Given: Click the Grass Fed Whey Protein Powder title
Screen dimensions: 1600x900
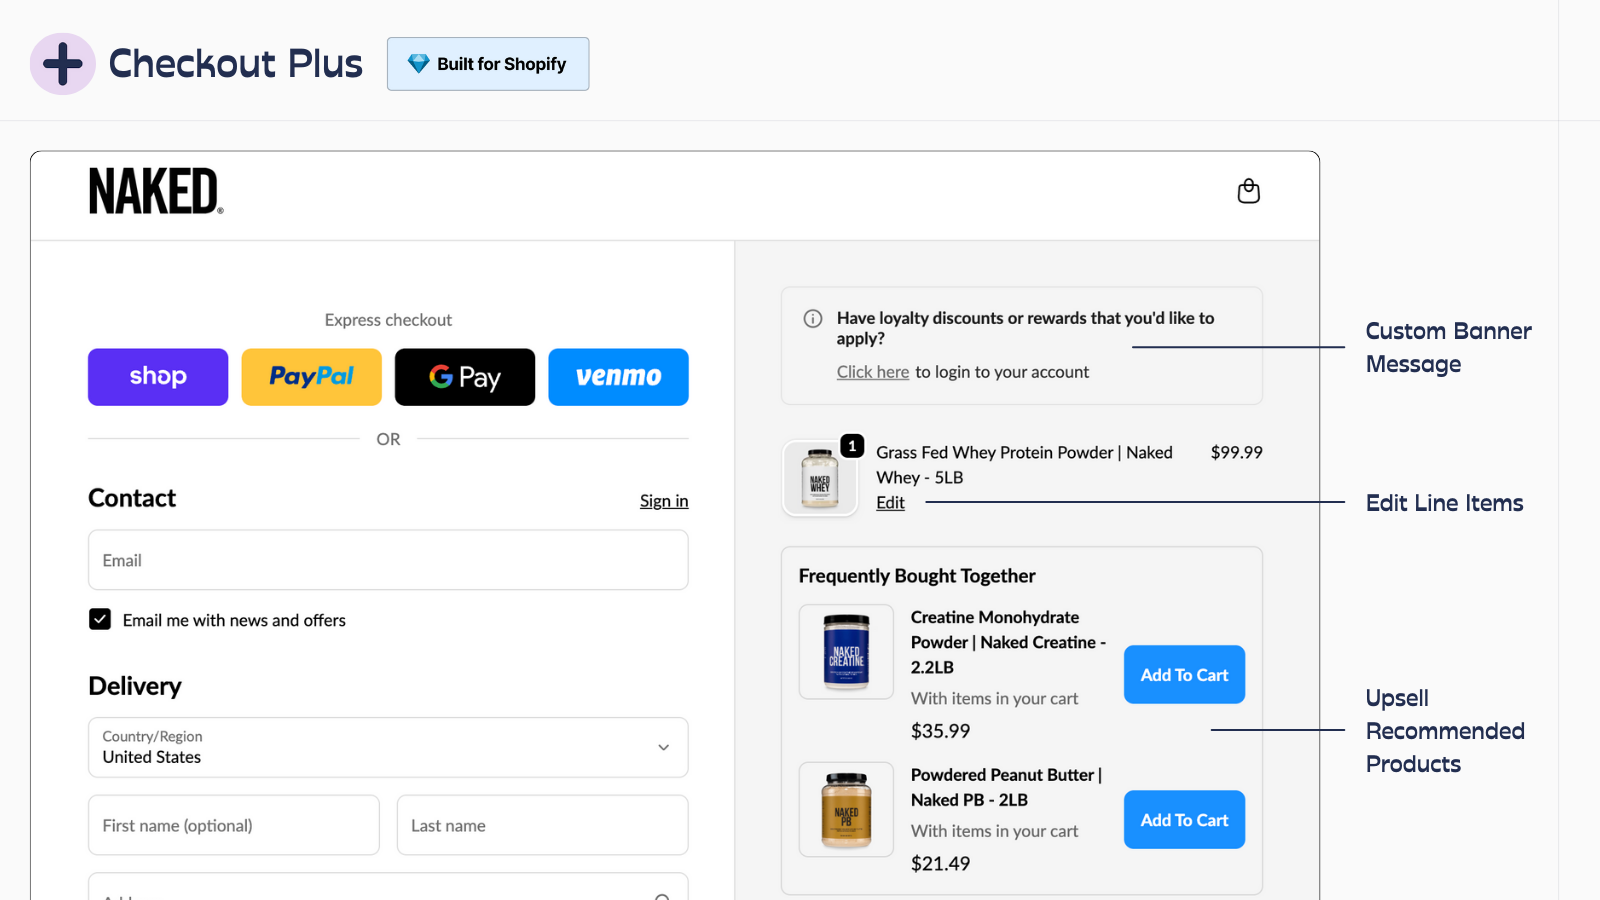Looking at the screenshot, I should click(1024, 465).
